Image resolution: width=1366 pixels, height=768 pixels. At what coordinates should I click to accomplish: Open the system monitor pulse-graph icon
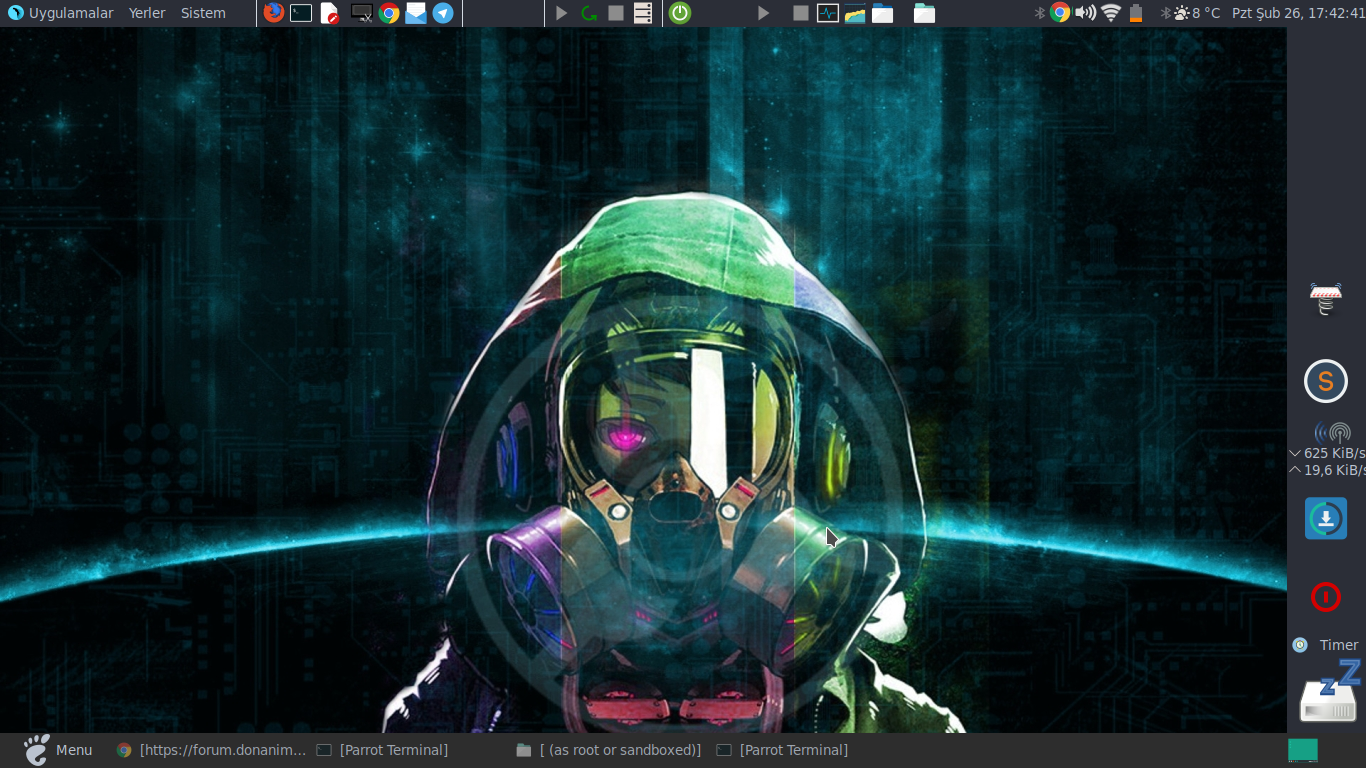point(827,13)
